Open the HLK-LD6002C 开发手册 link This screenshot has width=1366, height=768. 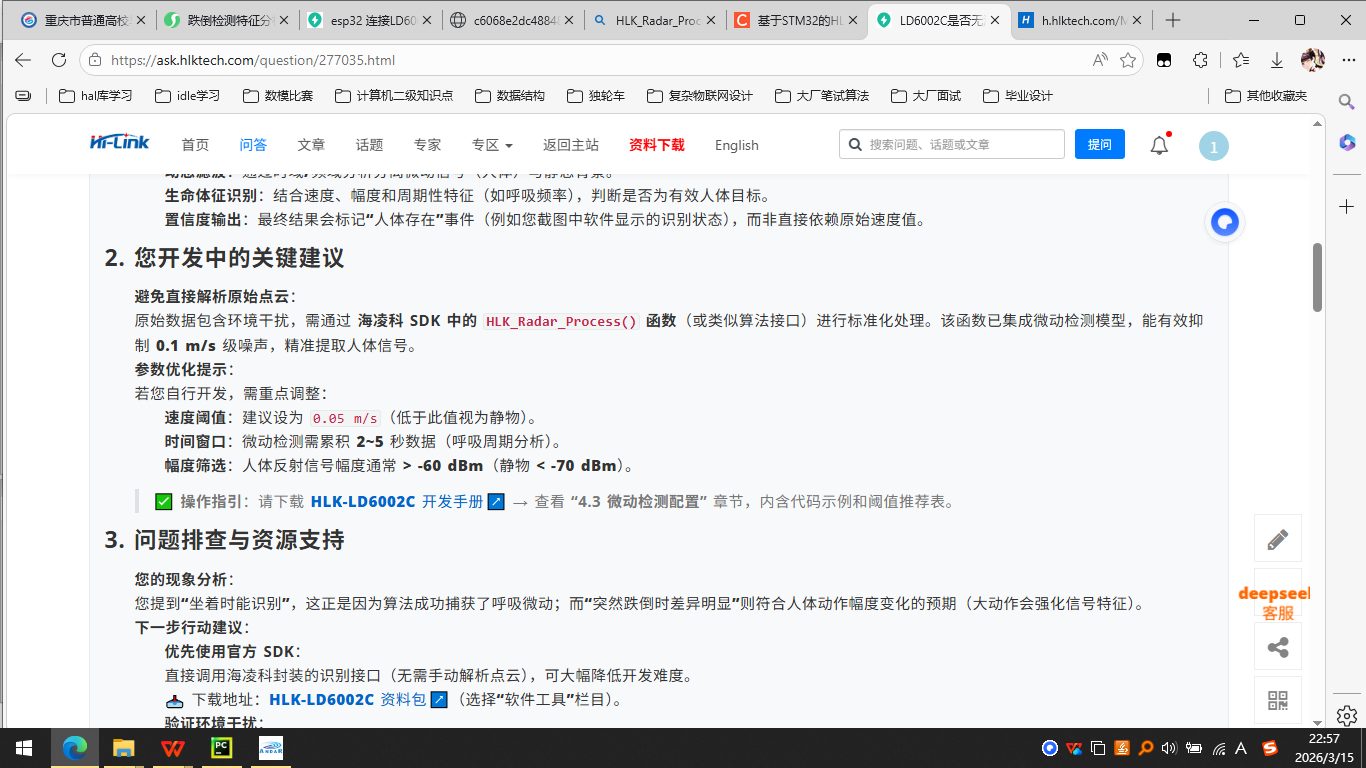click(x=397, y=502)
